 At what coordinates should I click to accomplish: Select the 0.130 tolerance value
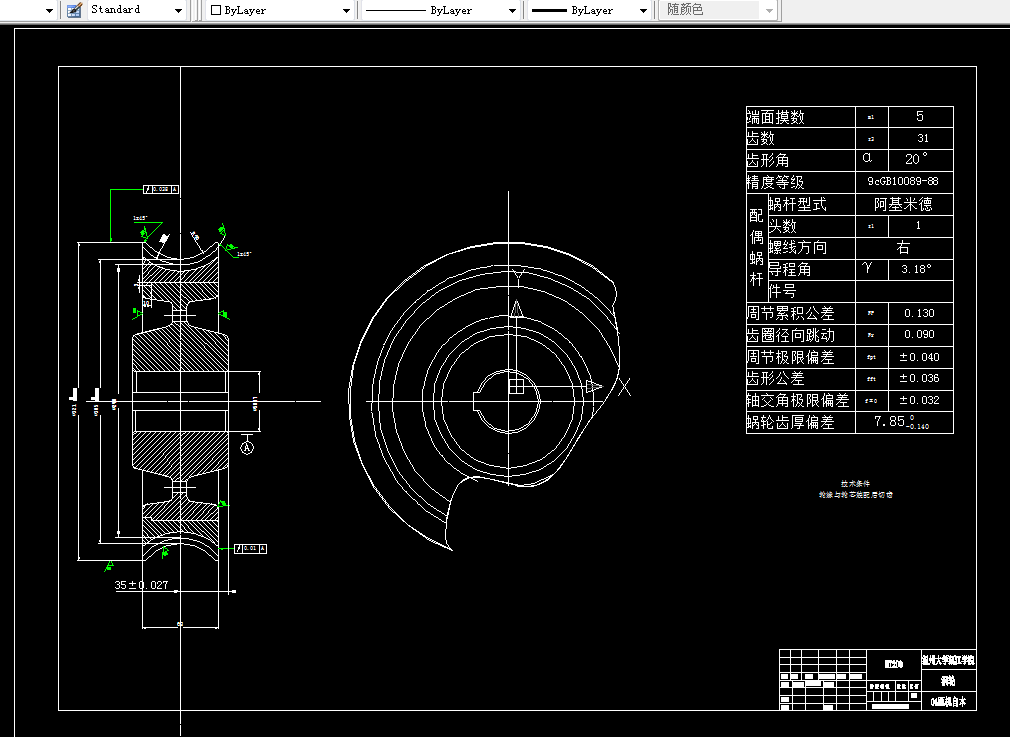tap(919, 313)
